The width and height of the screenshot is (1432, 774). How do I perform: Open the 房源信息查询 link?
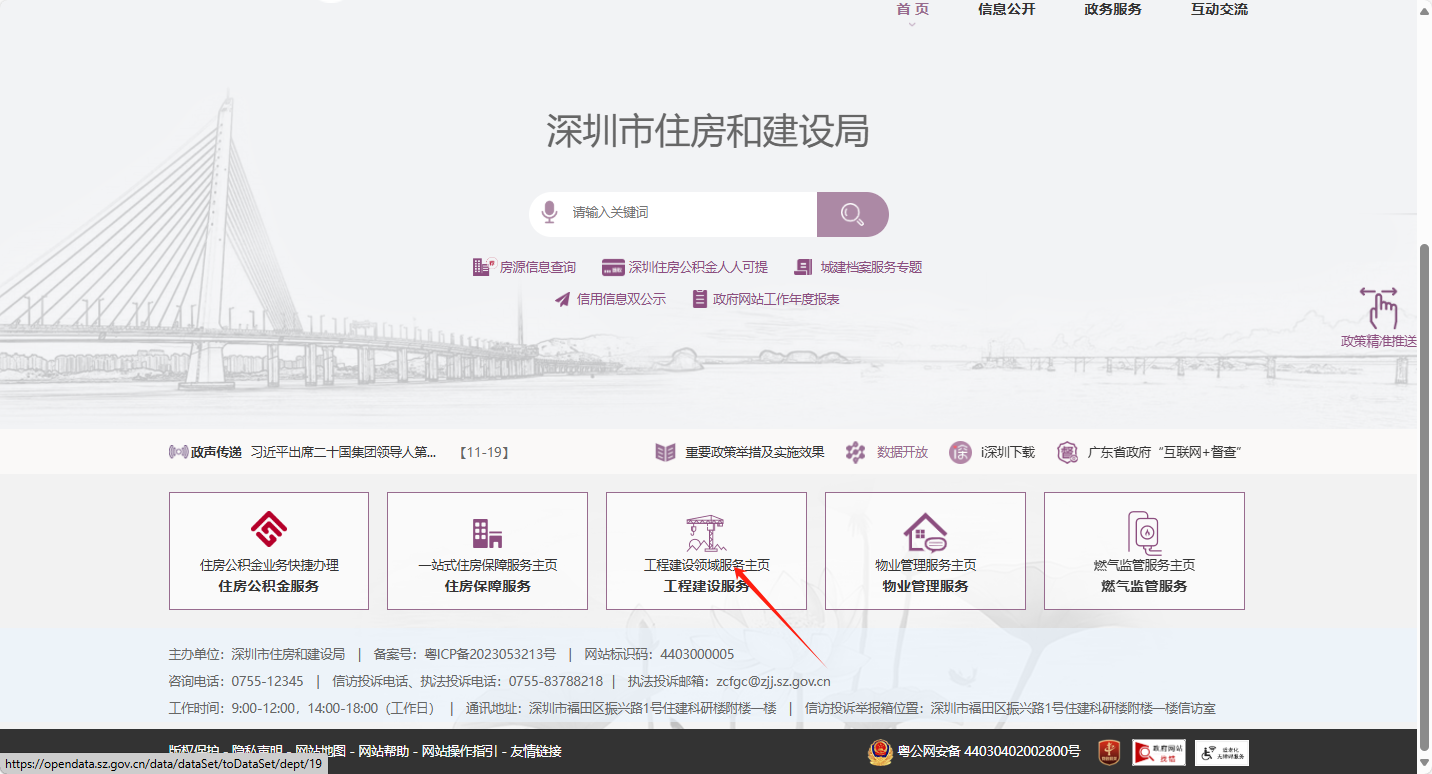pos(538,267)
